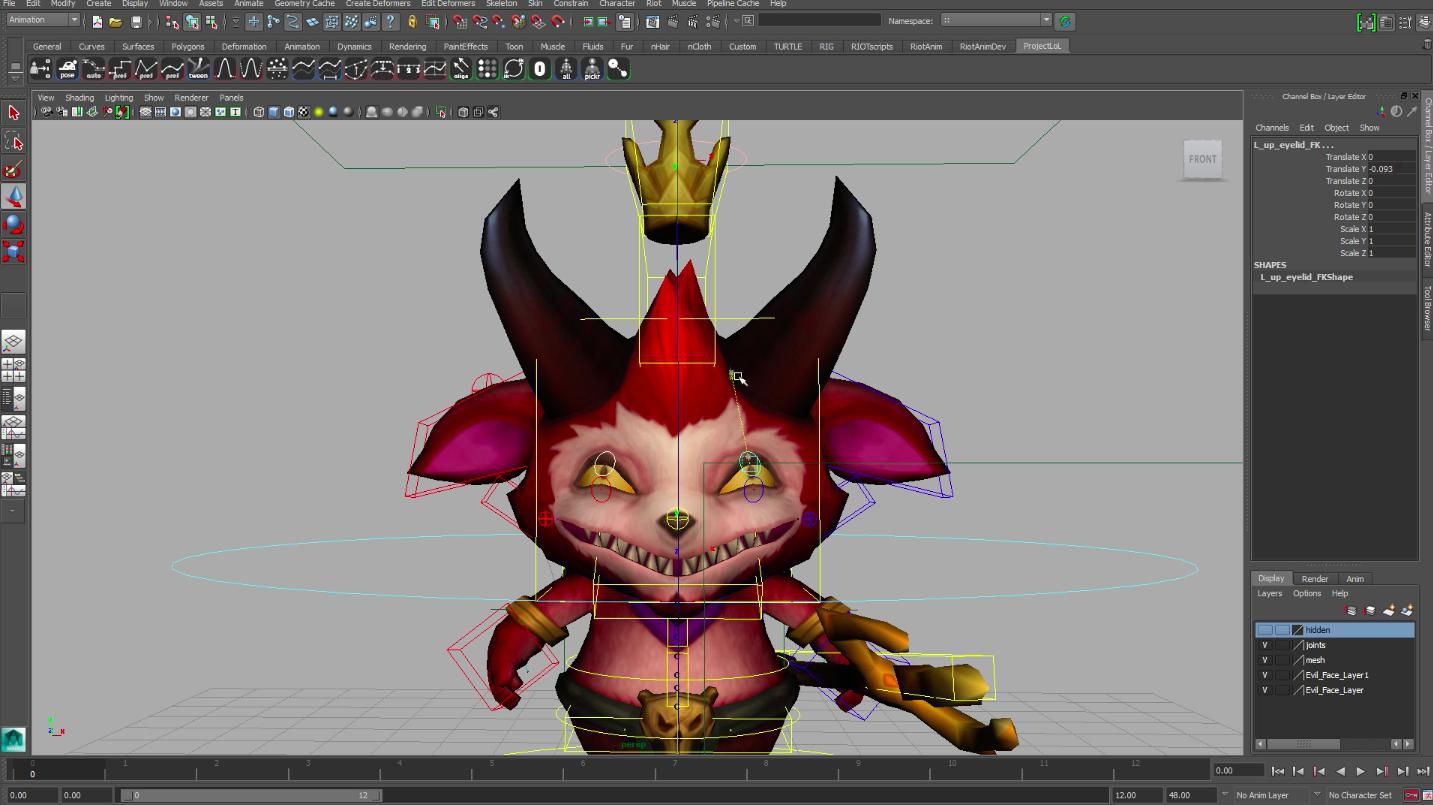The height and width of the screenshot is (805, 1433).
Task: Toggle visibility of Evil_Face_Layer1
Action: pyautogui.click(x=1265, y=675)
